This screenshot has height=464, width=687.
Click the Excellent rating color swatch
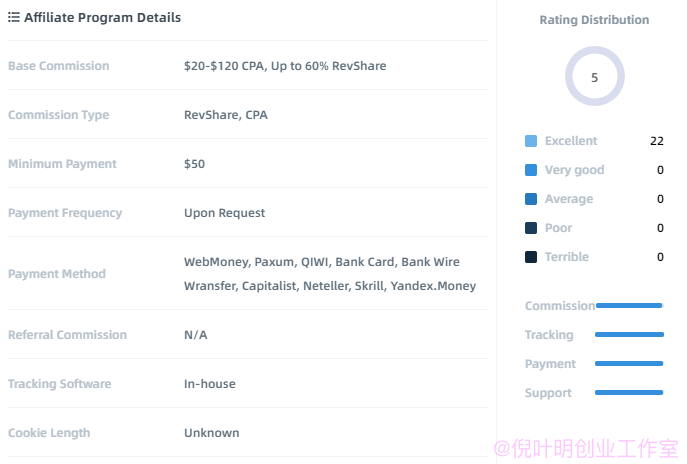coord(531,141)
